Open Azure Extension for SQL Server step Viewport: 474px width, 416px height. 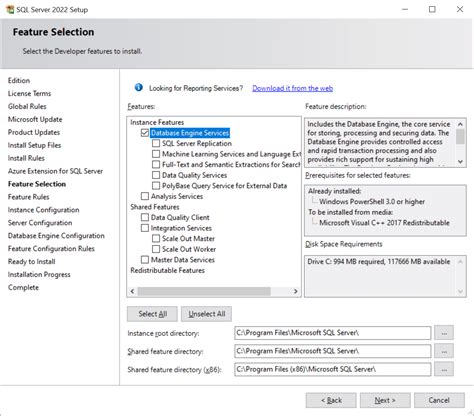pyautogui.click(x=55, y=171)
